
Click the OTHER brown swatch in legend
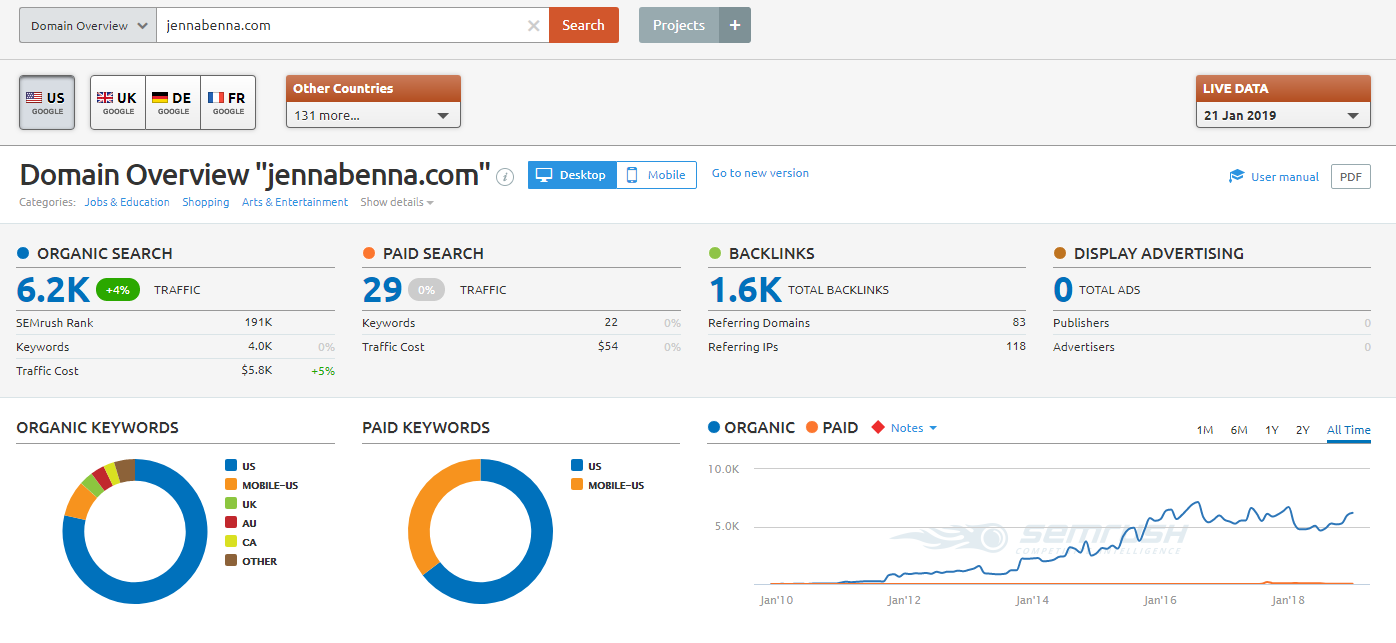pos(231,561)
